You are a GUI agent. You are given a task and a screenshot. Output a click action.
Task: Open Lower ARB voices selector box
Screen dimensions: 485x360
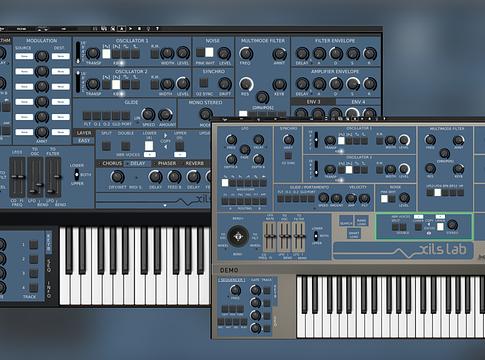[150, 155]
